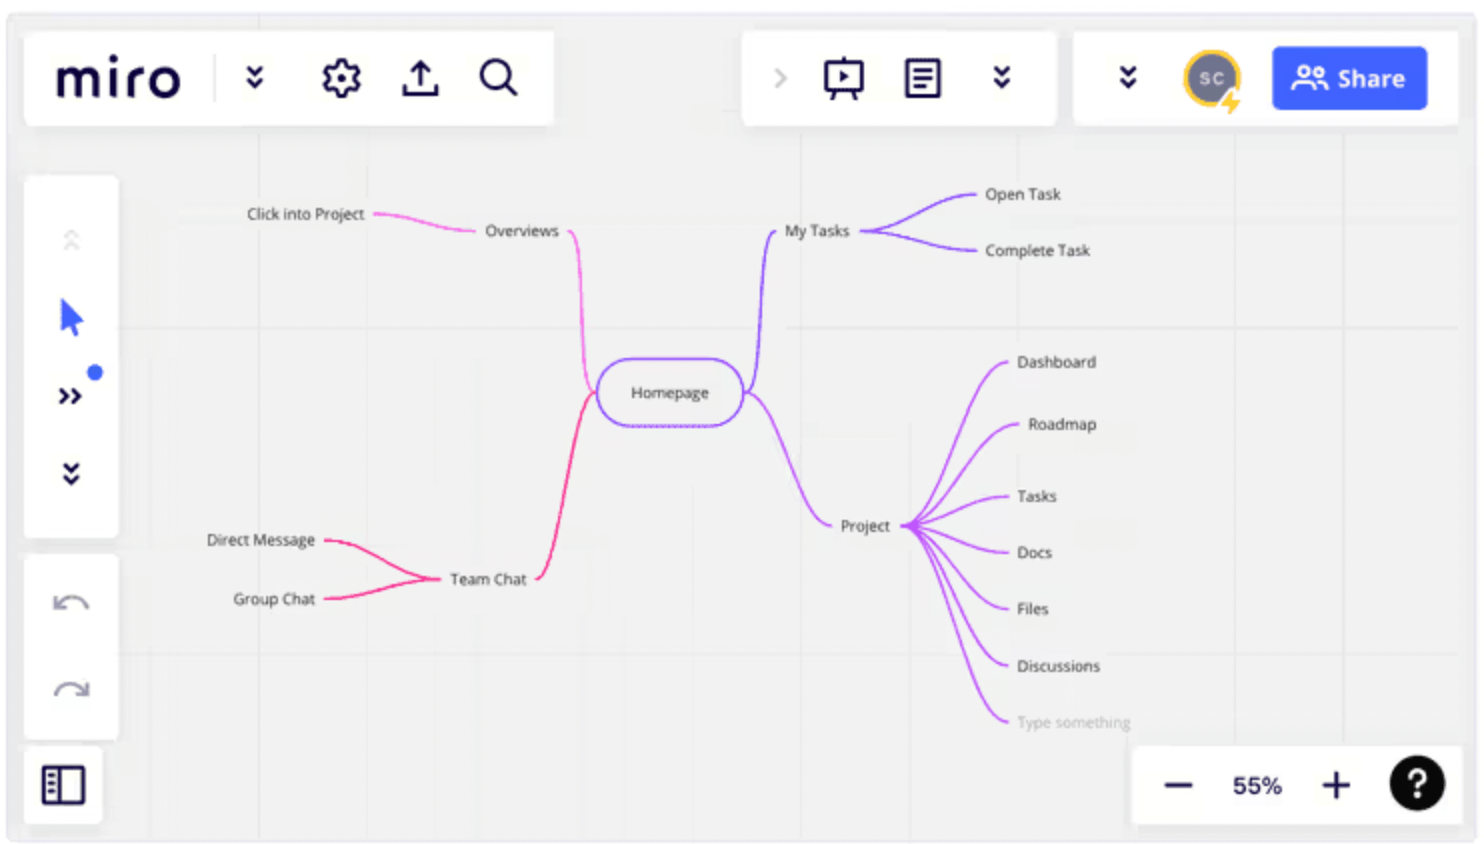Expand hidden tools with the right-panel double chevron
Screen dimensions: 1484x844
click(1128, 78)
